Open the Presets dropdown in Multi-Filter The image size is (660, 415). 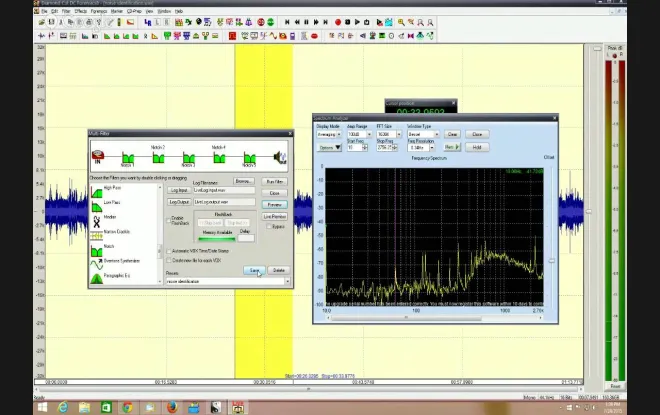click(287, 281)
